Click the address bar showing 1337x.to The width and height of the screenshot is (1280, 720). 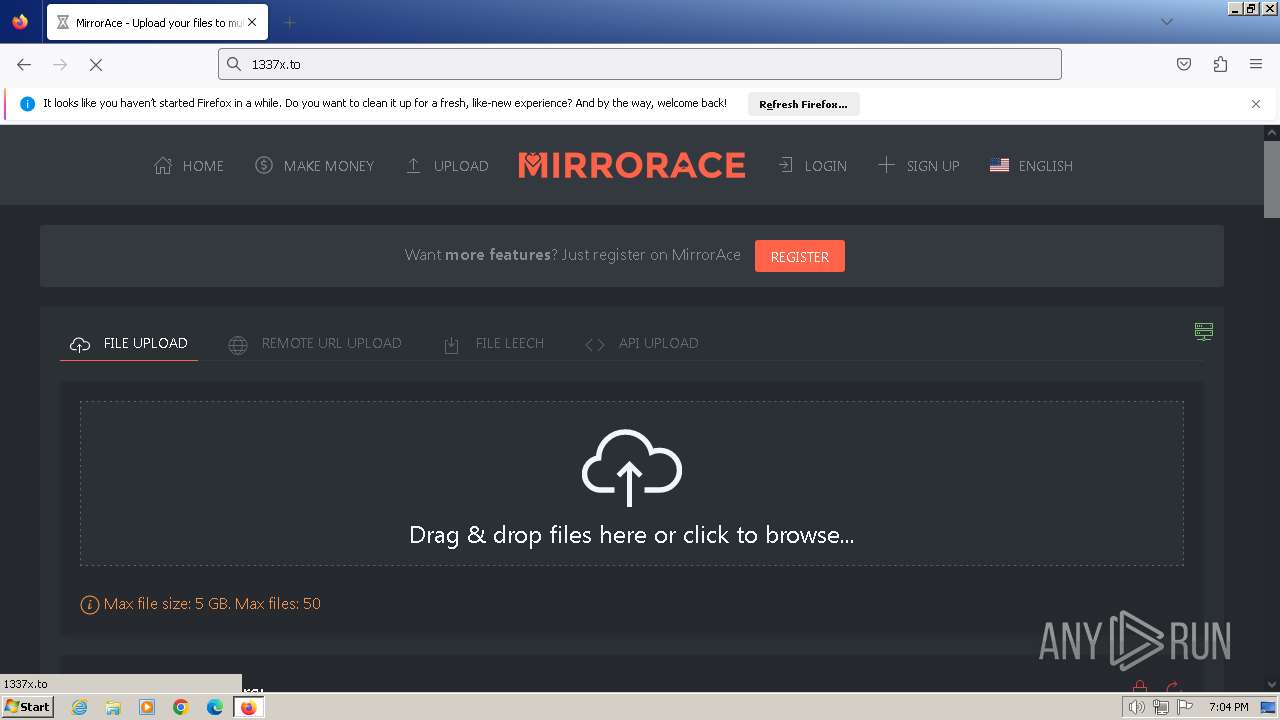pyautogui.click(x=640, y=64)
